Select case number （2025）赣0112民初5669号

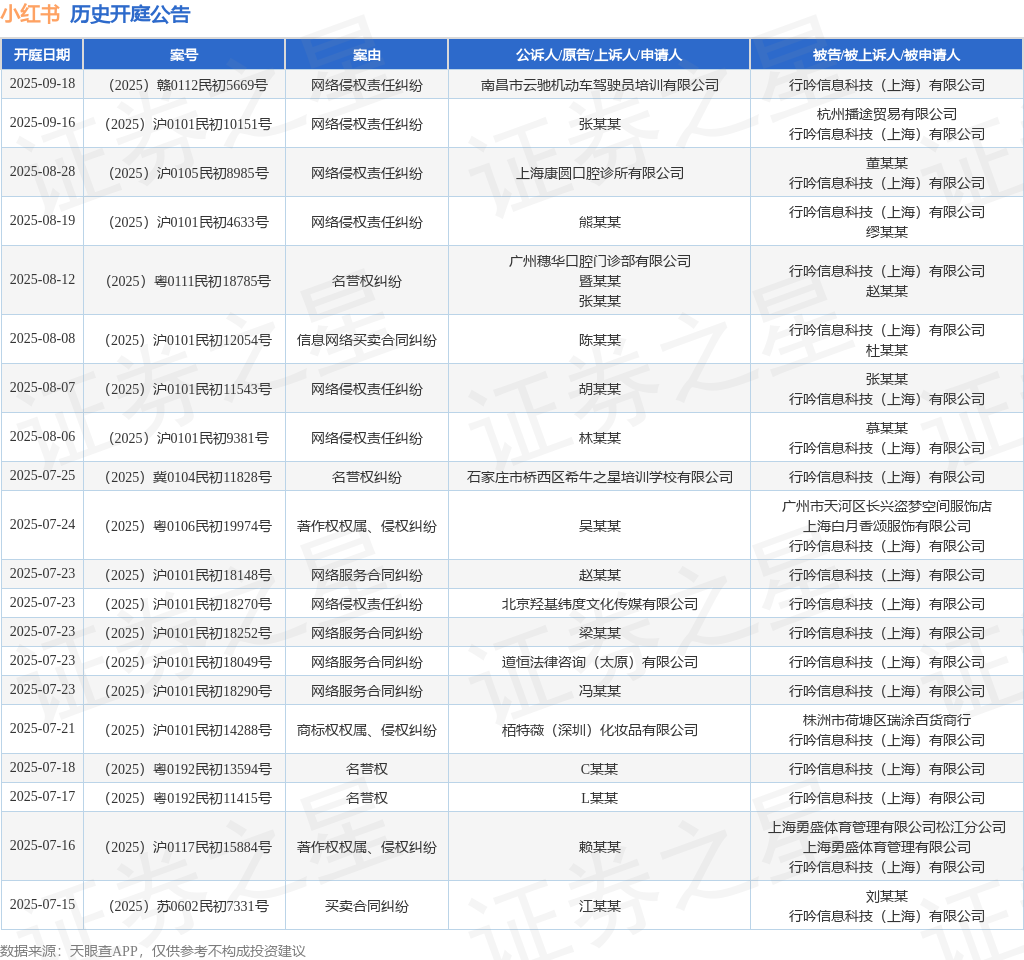(185, 85)
